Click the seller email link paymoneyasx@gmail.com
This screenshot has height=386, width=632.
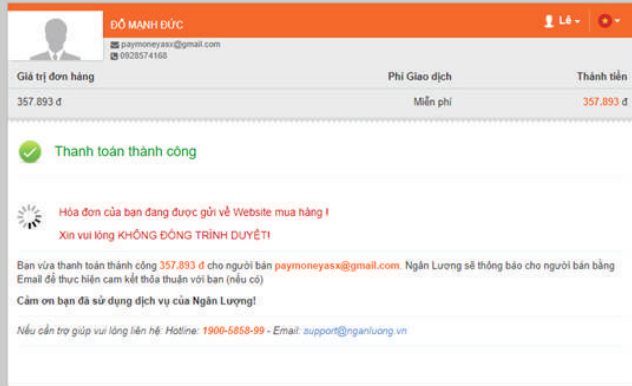coord(337,266)
